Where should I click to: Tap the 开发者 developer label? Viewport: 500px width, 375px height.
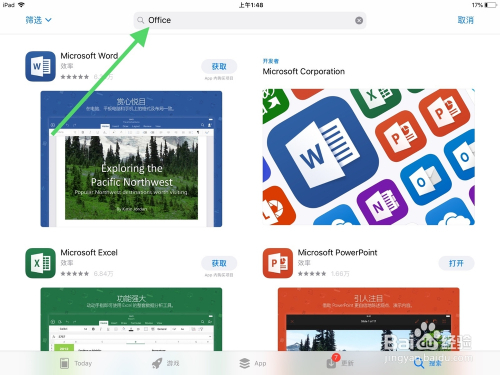click(x=271, y=61)
